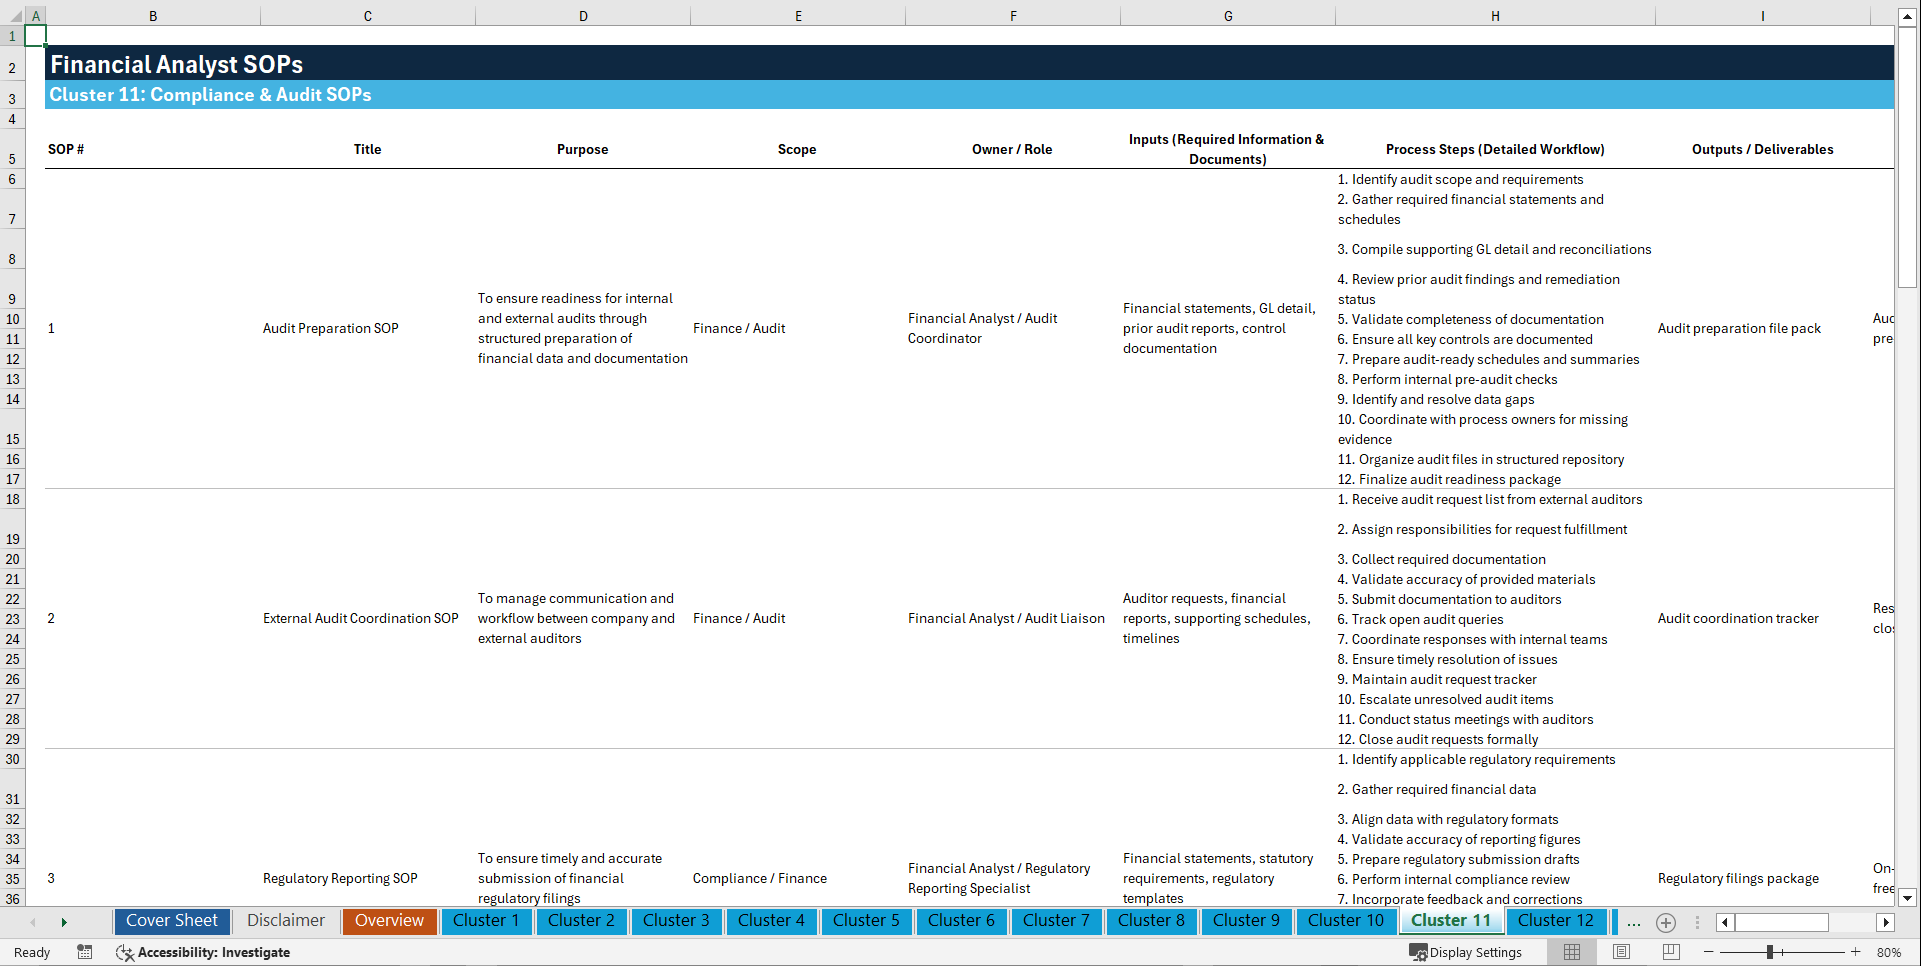Select the Page Layout view icon
This screenshot has height=966, width=1921.
click(1621, 952)
